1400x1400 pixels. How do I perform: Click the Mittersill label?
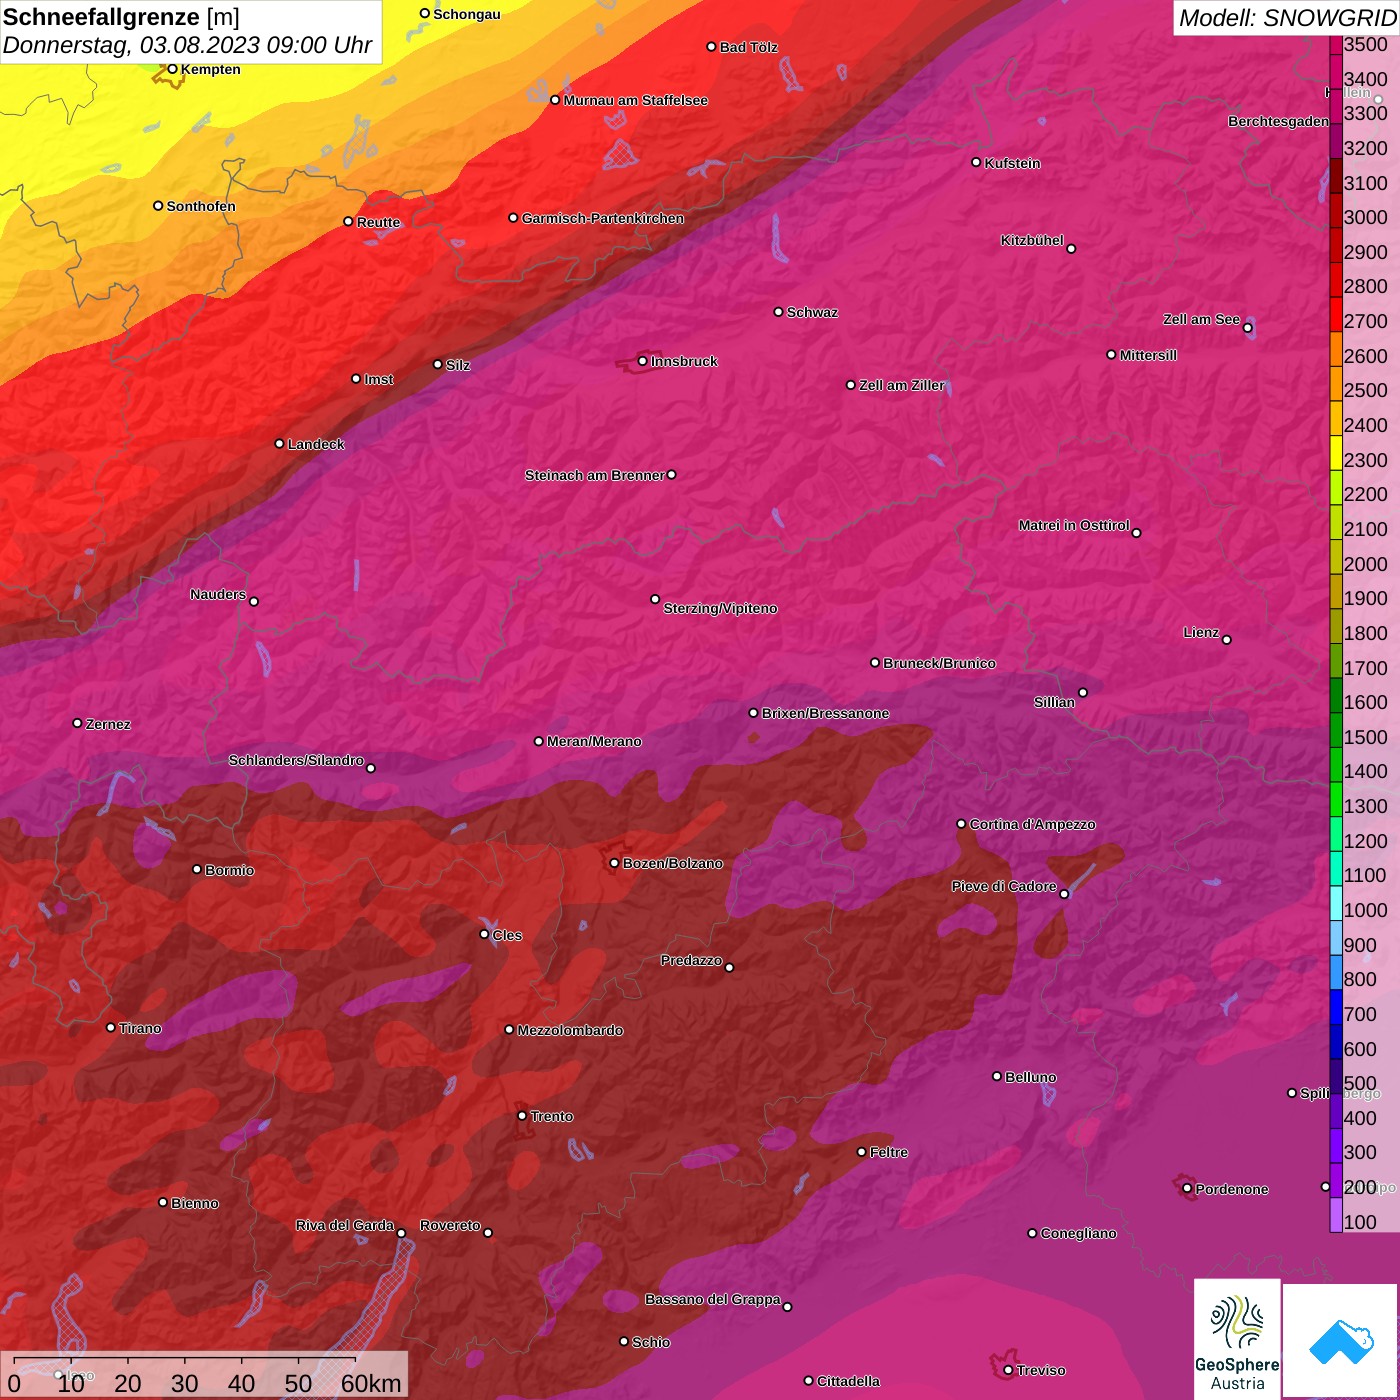tap(1148, 355)
